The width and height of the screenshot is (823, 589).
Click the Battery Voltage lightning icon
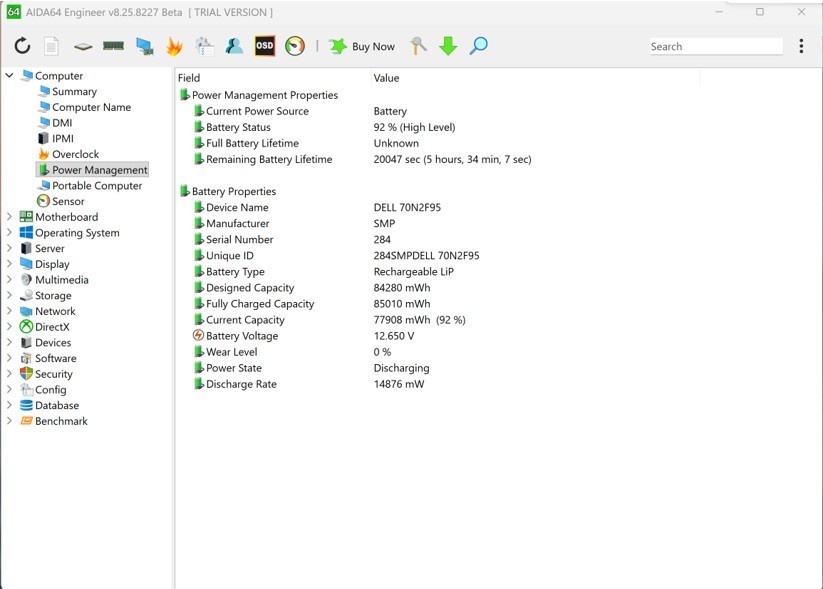click(198, 335)
